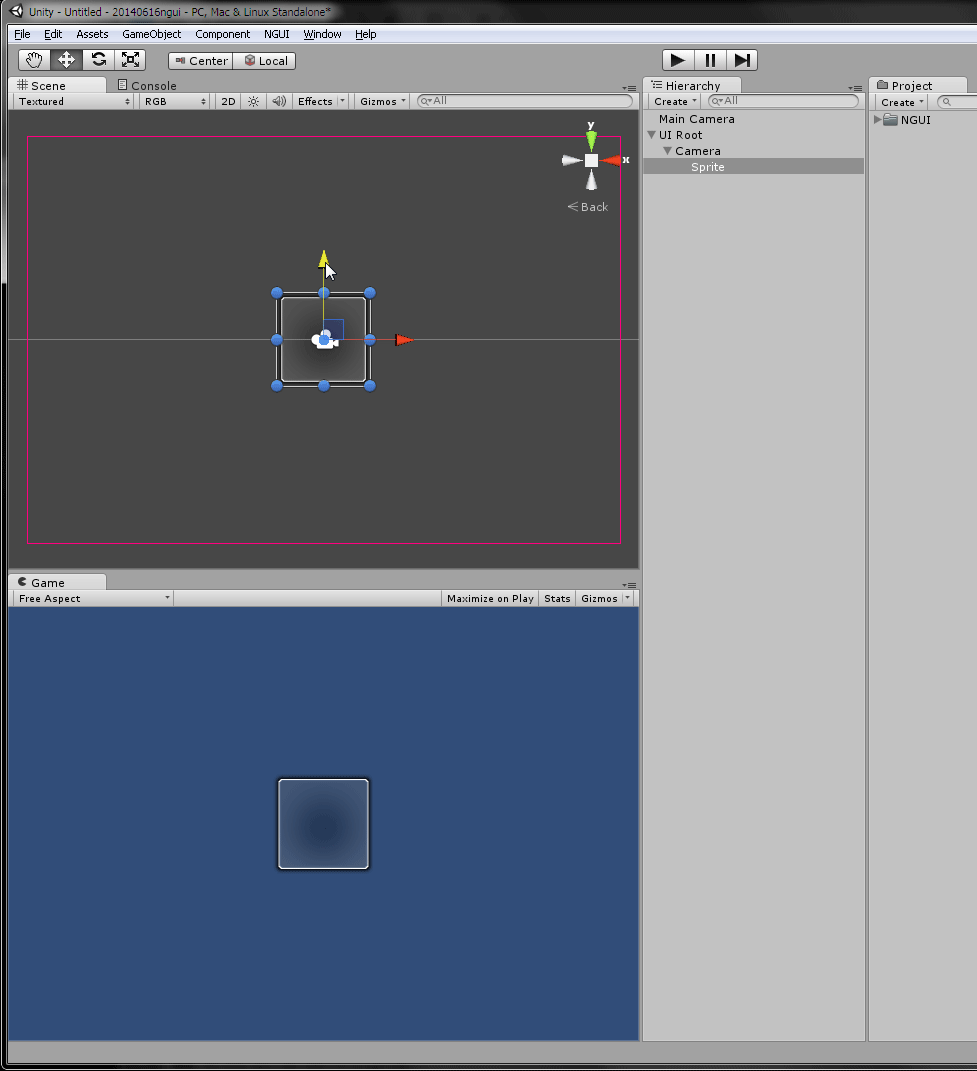
Task: Click the yellow Y move arrow on Sprite
Action: pyautogui.click(x=323, y=258)
